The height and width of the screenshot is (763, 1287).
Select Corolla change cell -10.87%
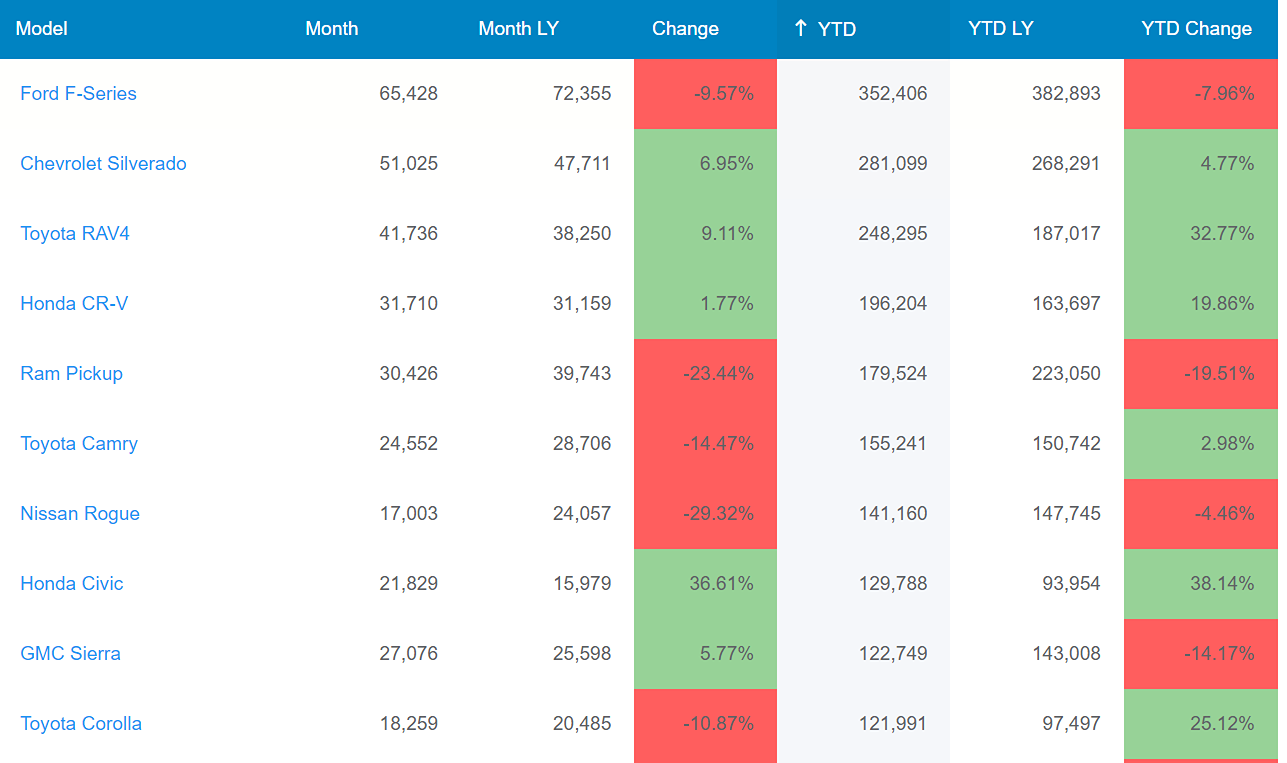point(705,724)
